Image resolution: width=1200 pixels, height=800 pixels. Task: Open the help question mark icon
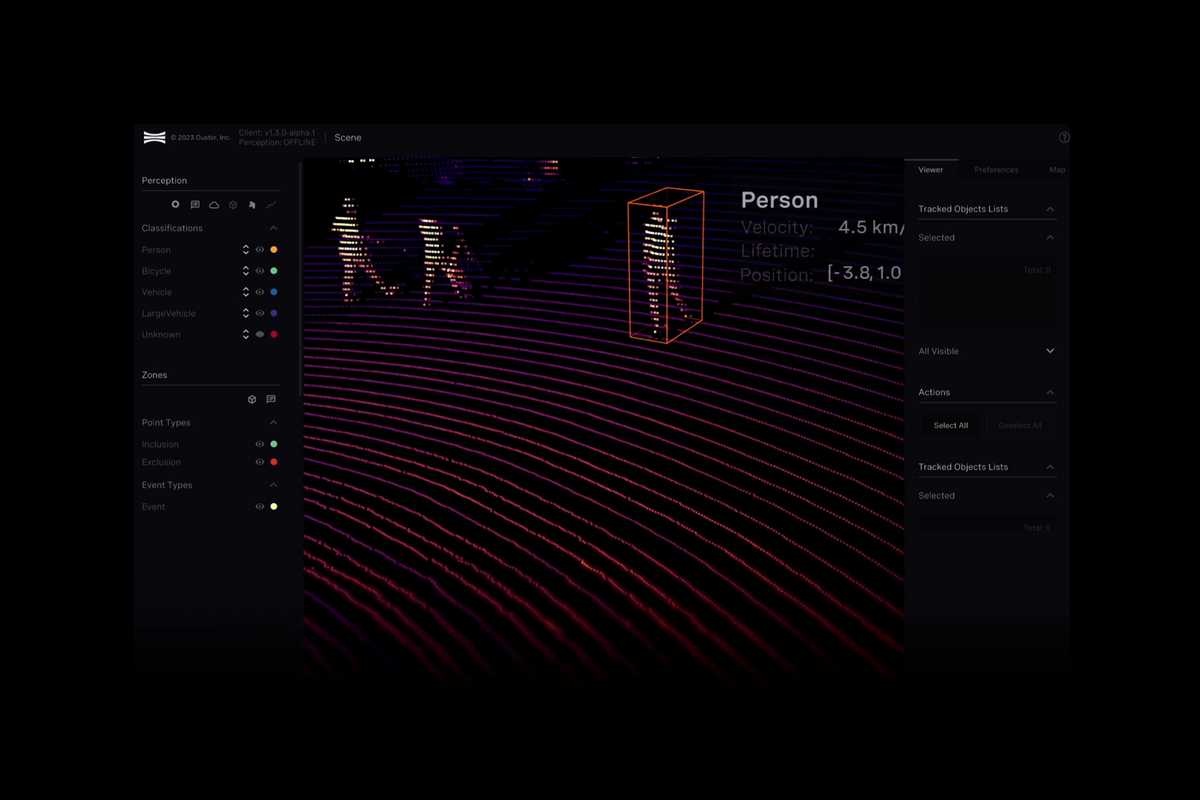pyautogui.click(x=1064, y=137)
